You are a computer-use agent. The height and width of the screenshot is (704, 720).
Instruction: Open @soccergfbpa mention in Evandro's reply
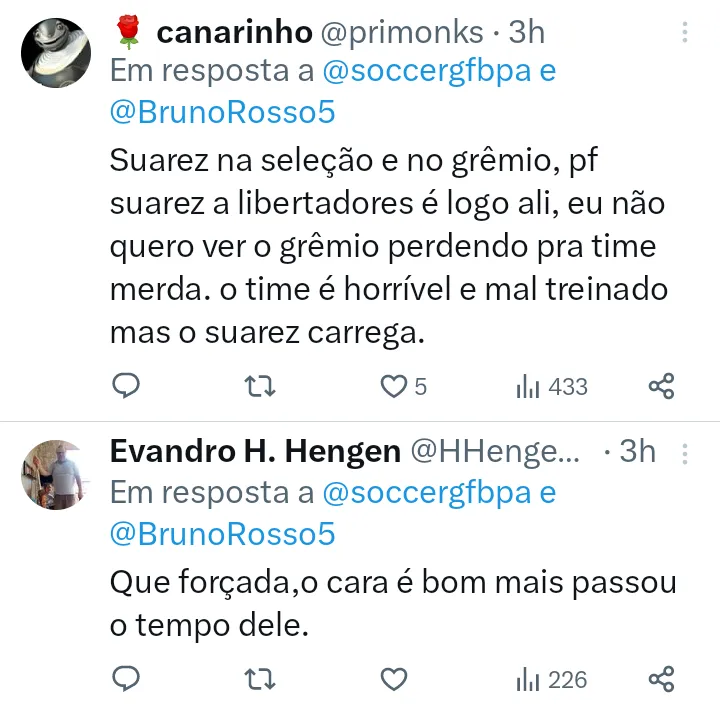tap(425, 492)
